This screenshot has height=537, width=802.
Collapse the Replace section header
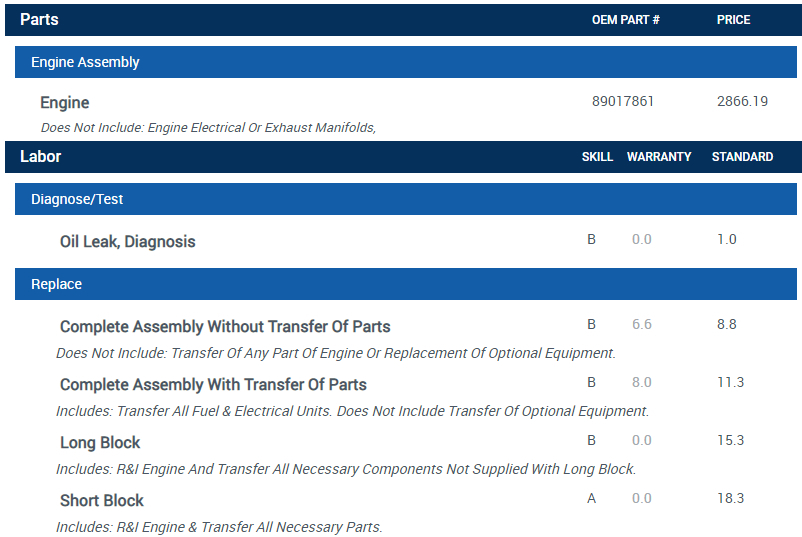point(57,284)
